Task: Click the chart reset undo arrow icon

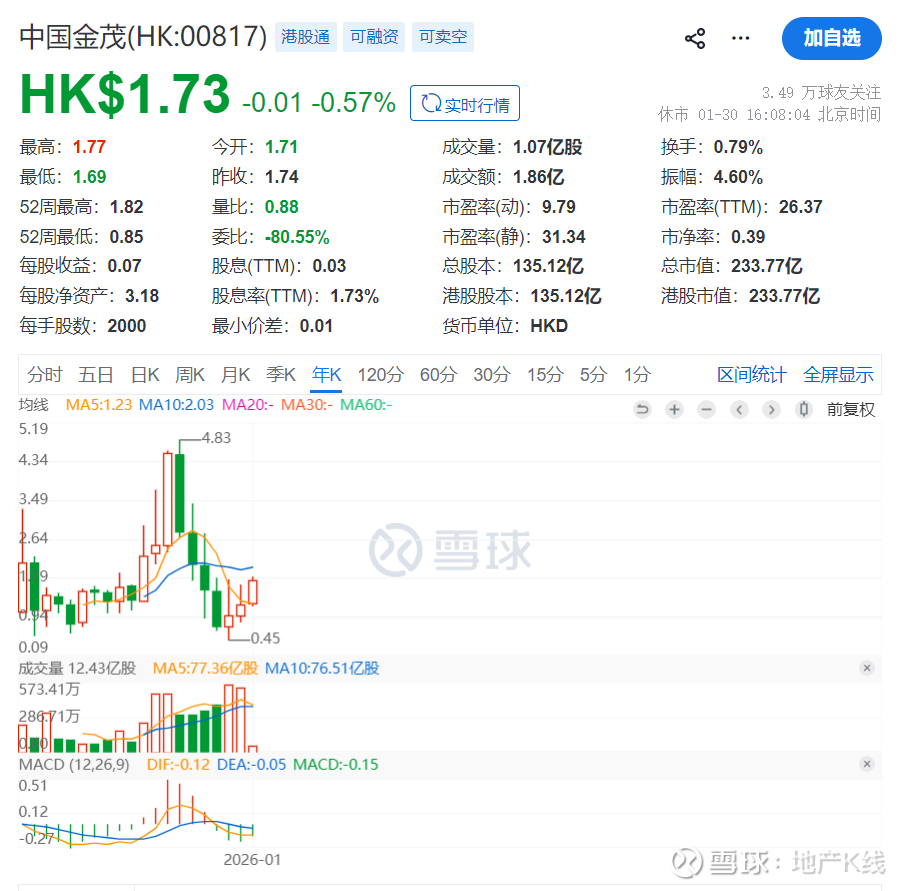Action: pos(642,409)
